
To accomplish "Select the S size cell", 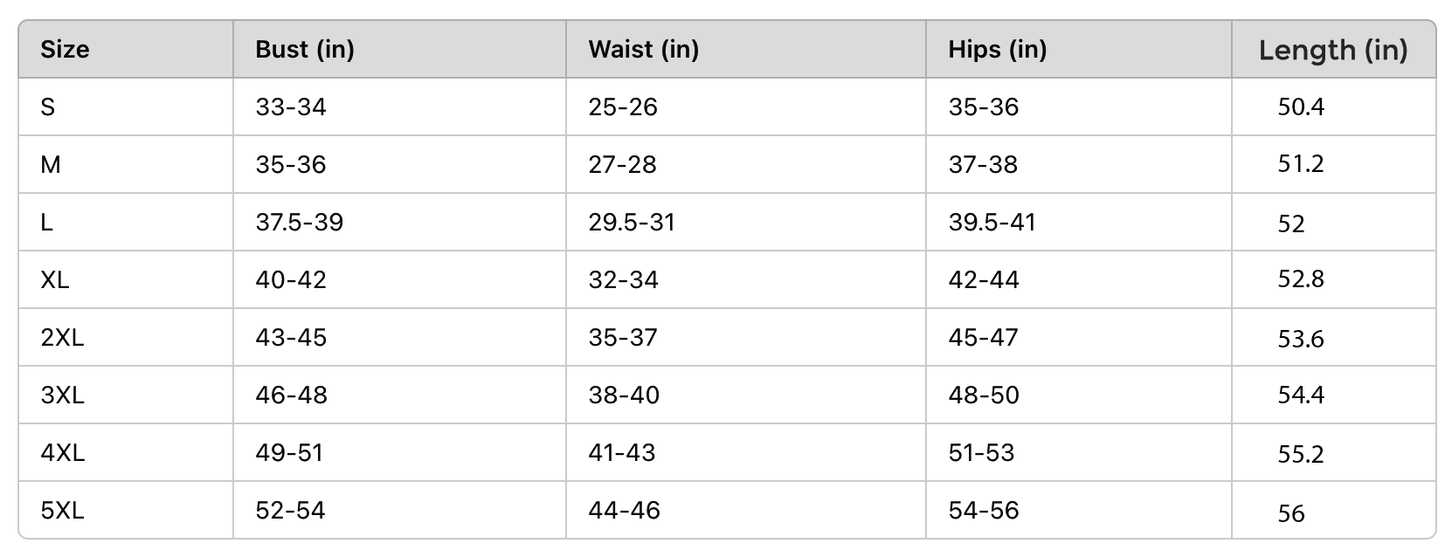I will pyautogui.click(x=48, y=106).
